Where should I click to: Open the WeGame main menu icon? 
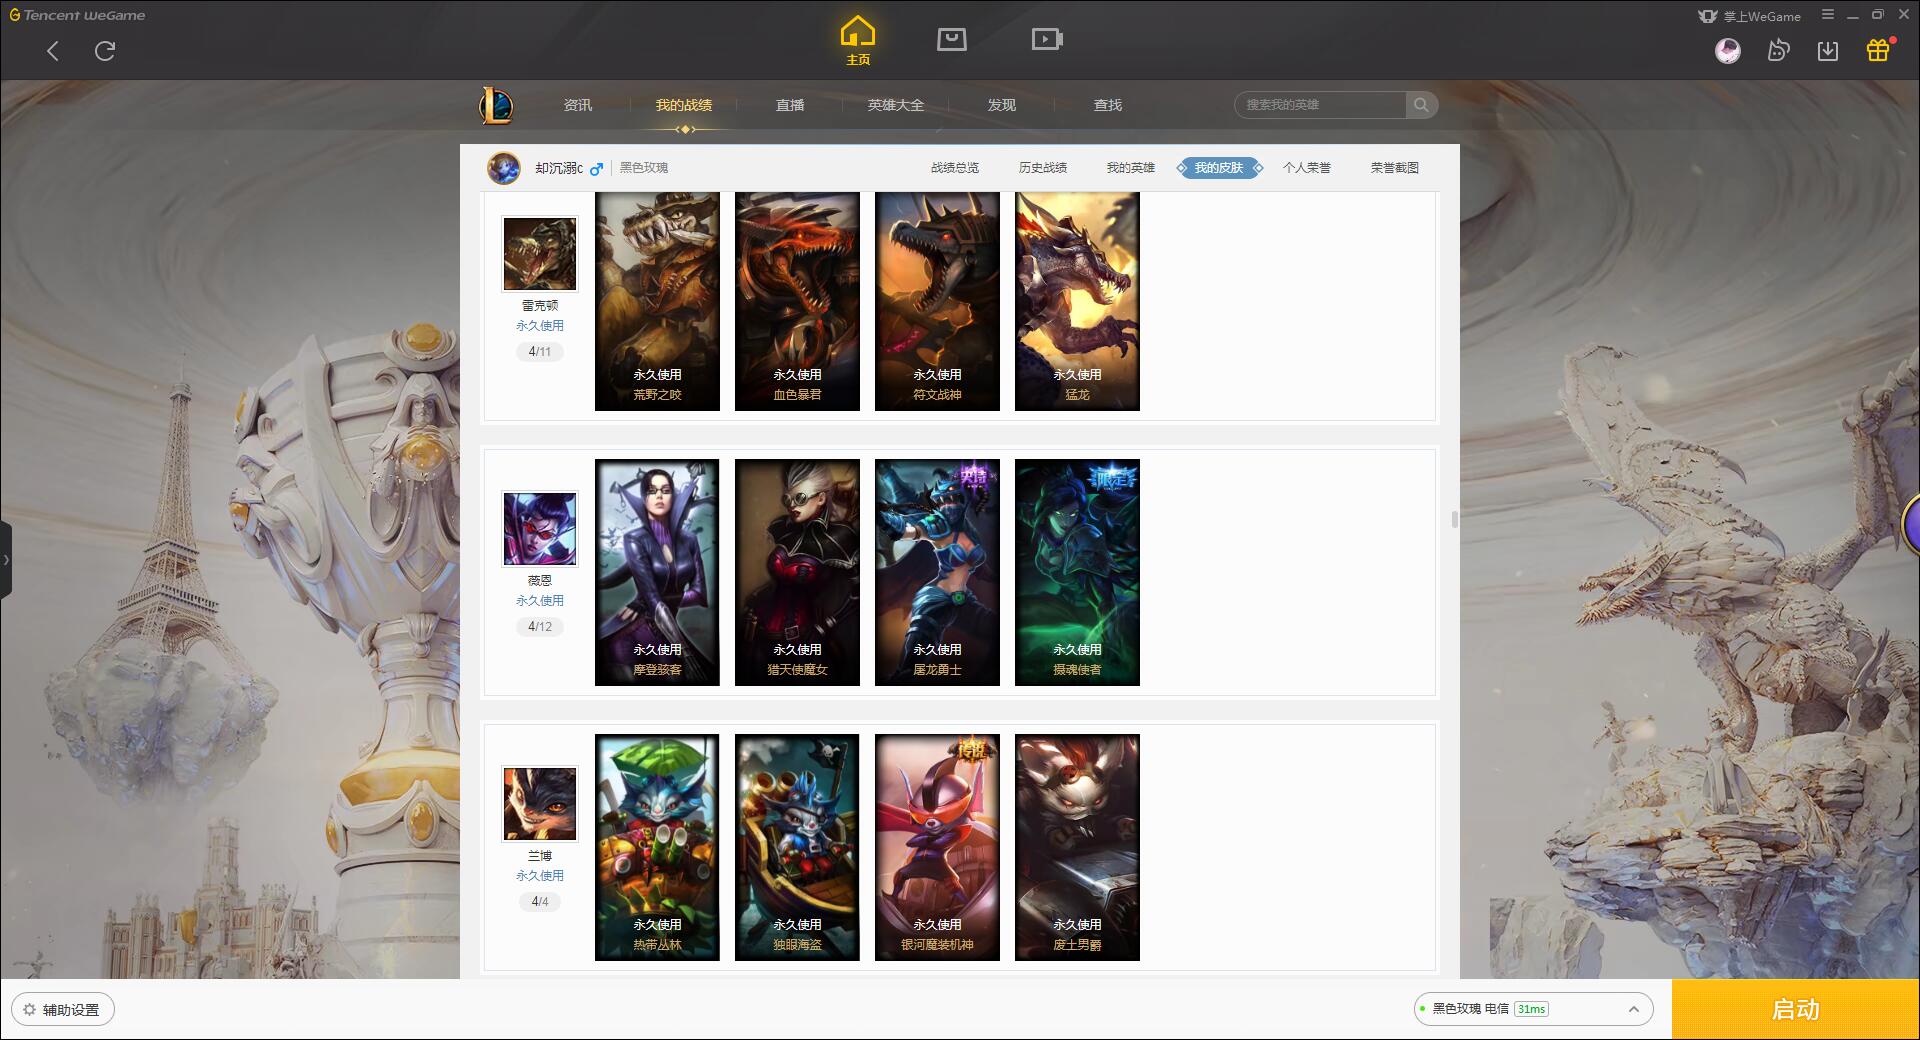coord(1827,15)
